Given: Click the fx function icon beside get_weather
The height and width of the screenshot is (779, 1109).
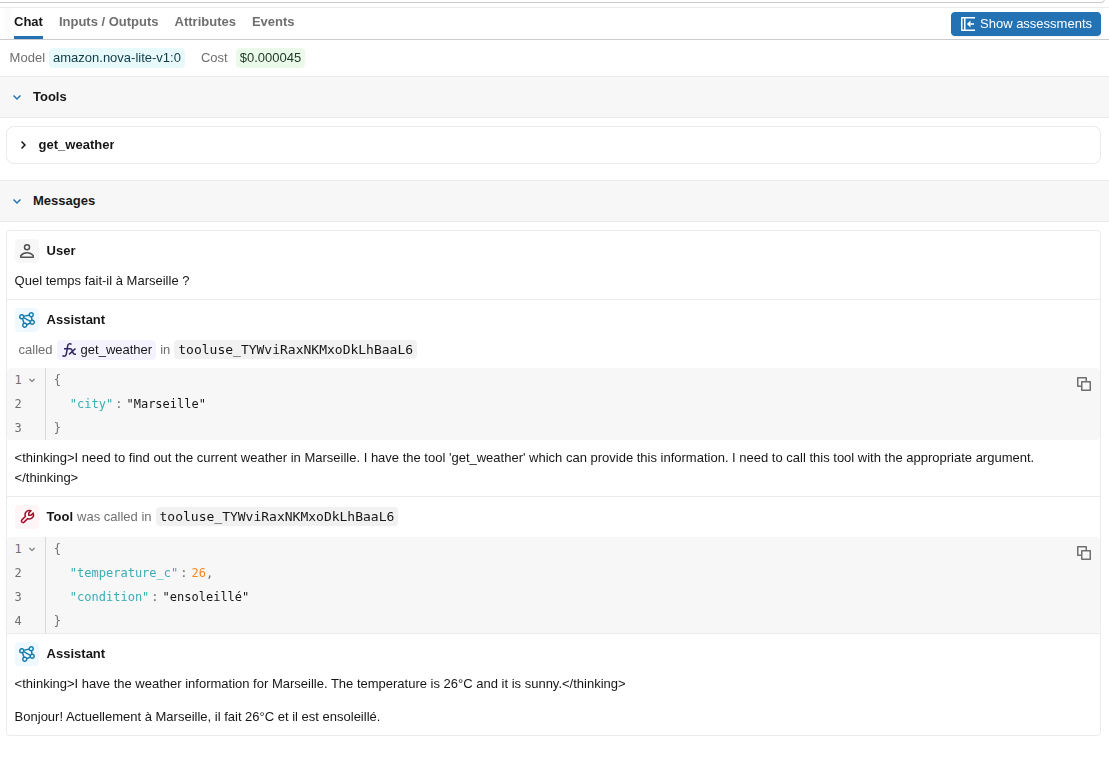Looking at the screenshot, I should point(69,350).
